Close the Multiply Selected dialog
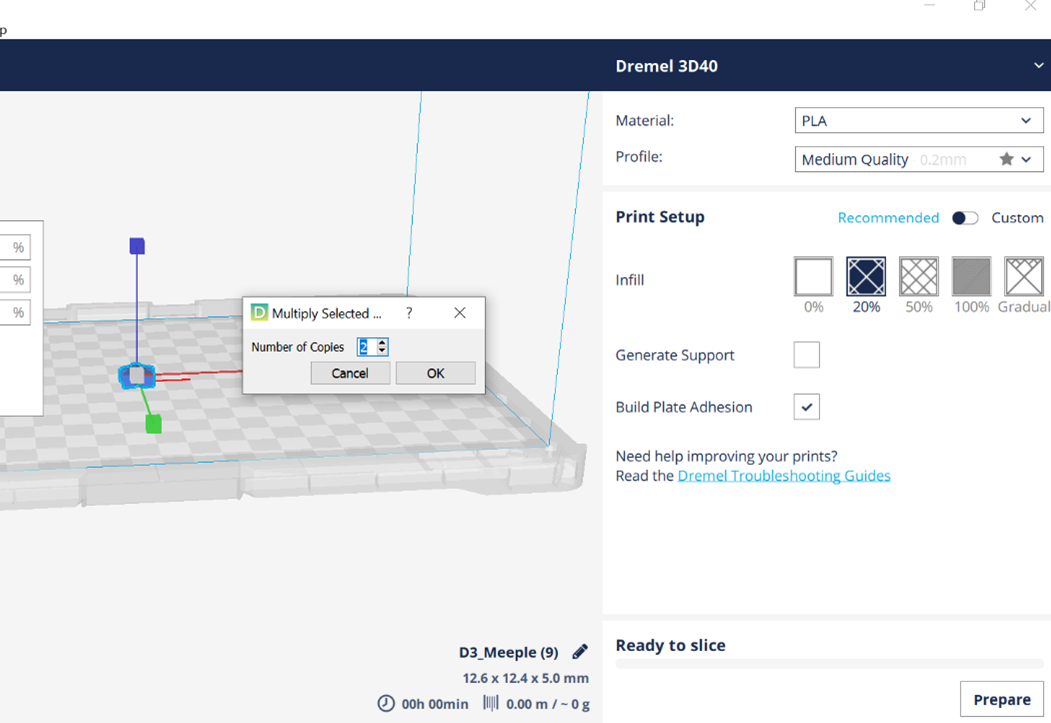Image resolution: width=1051 pixels, height=723 pixels. [x=460, y=313]
